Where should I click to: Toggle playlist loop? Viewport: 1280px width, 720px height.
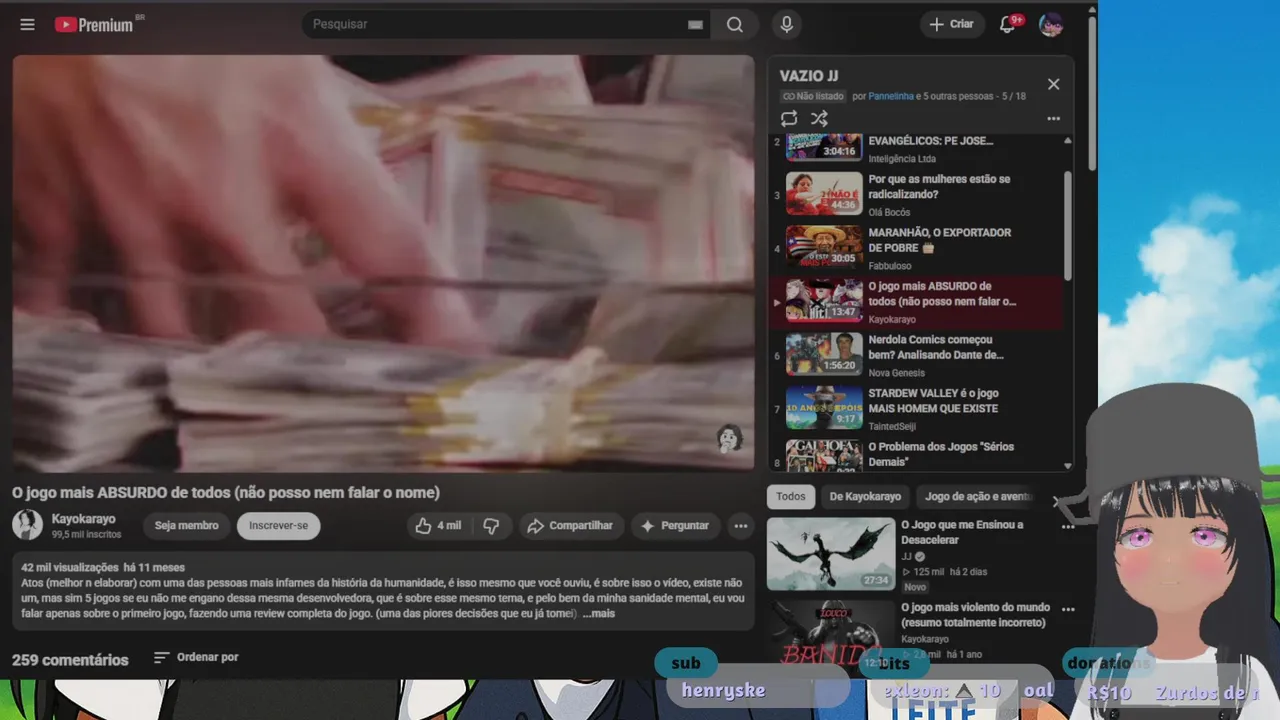[x=789, y=118]
